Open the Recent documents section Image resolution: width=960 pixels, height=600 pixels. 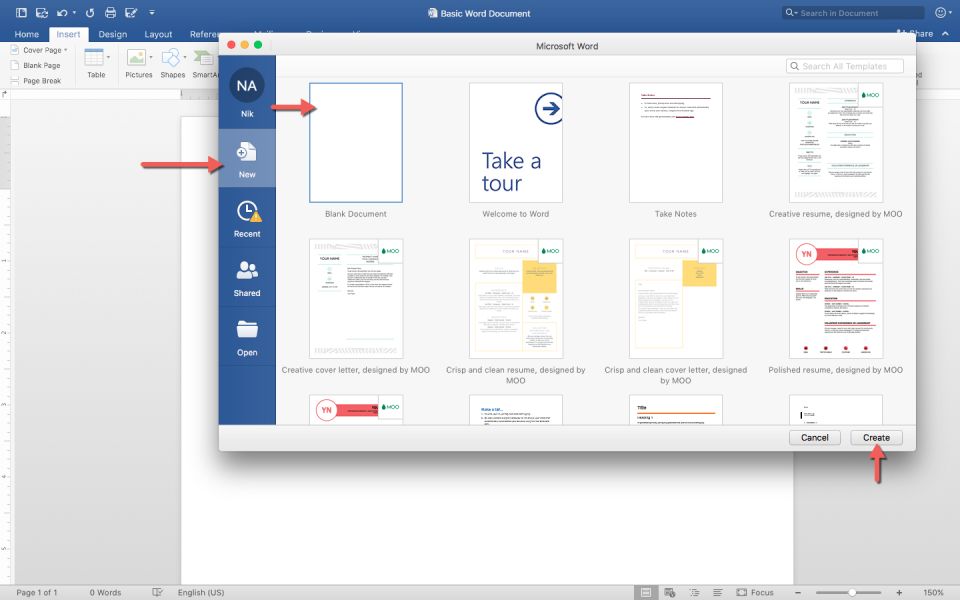[246, 218]
